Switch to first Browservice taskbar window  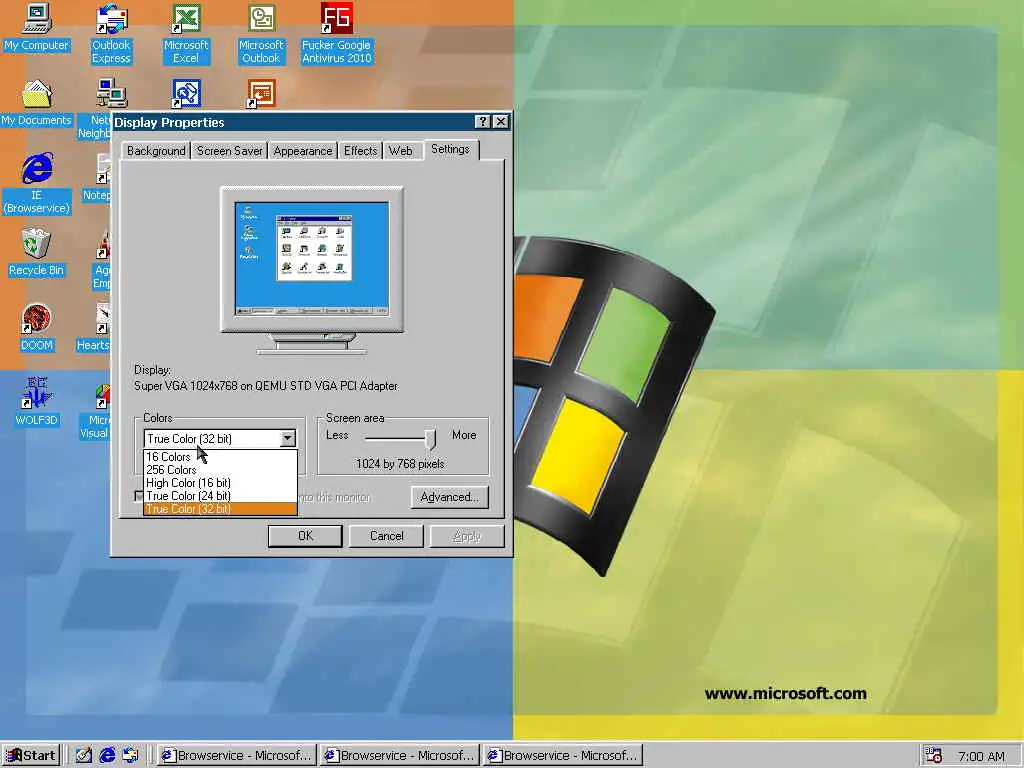[x=236, y=755]
